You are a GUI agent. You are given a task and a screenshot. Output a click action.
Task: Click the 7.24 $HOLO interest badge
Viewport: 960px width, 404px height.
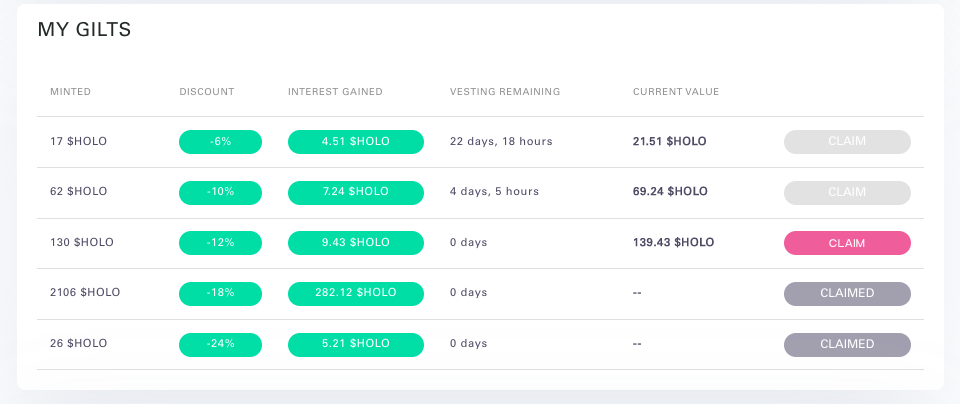(355, 192)
